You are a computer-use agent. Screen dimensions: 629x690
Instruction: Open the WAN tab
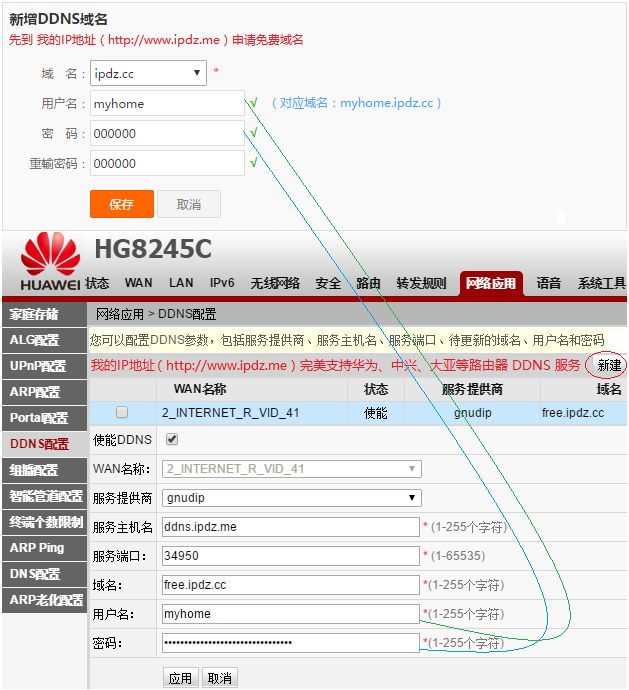[x=139, y=283]
